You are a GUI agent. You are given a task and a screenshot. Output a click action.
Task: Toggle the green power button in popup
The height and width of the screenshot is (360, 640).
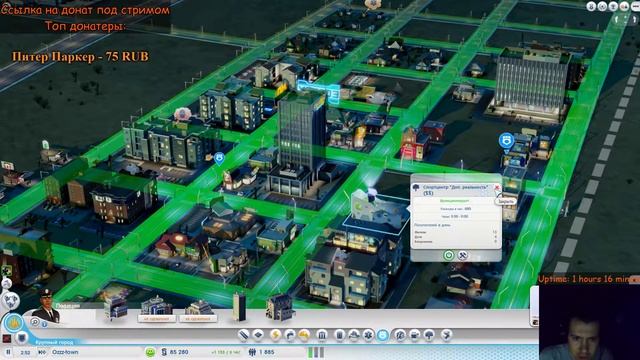pyautogui.click(x=449, y=256)
